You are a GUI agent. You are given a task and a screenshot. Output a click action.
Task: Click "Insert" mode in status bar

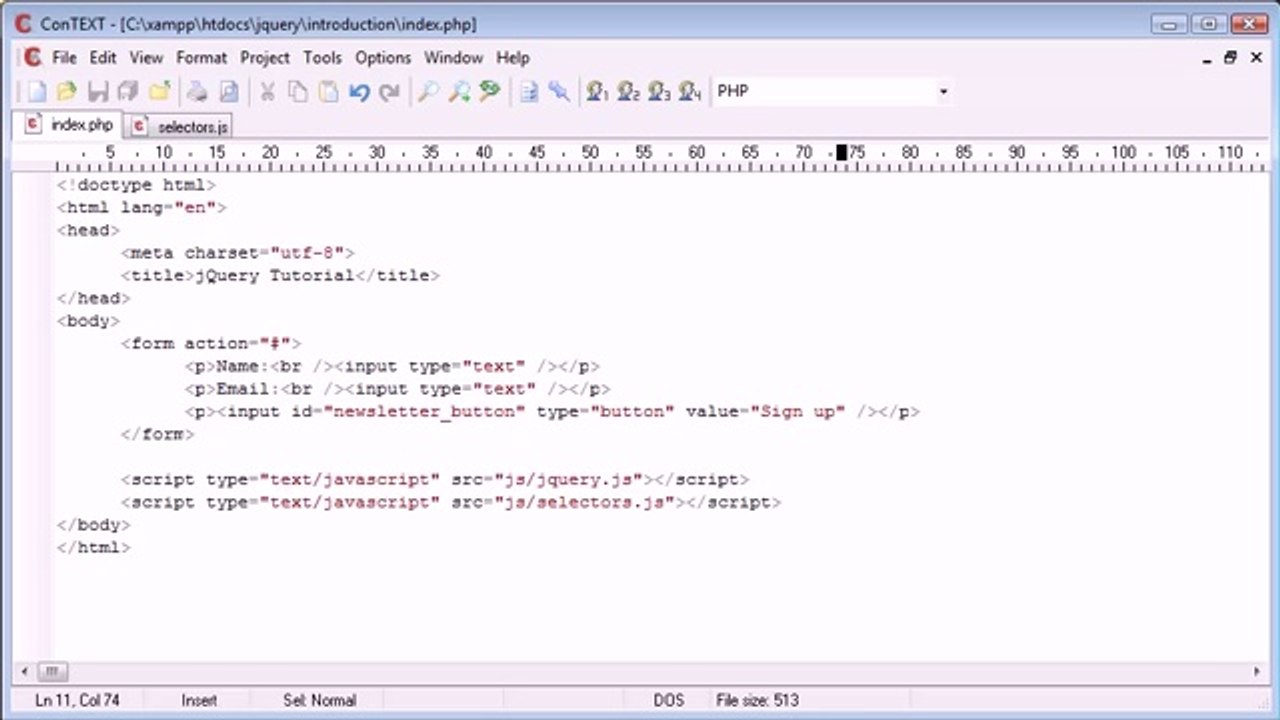(199, 700)
